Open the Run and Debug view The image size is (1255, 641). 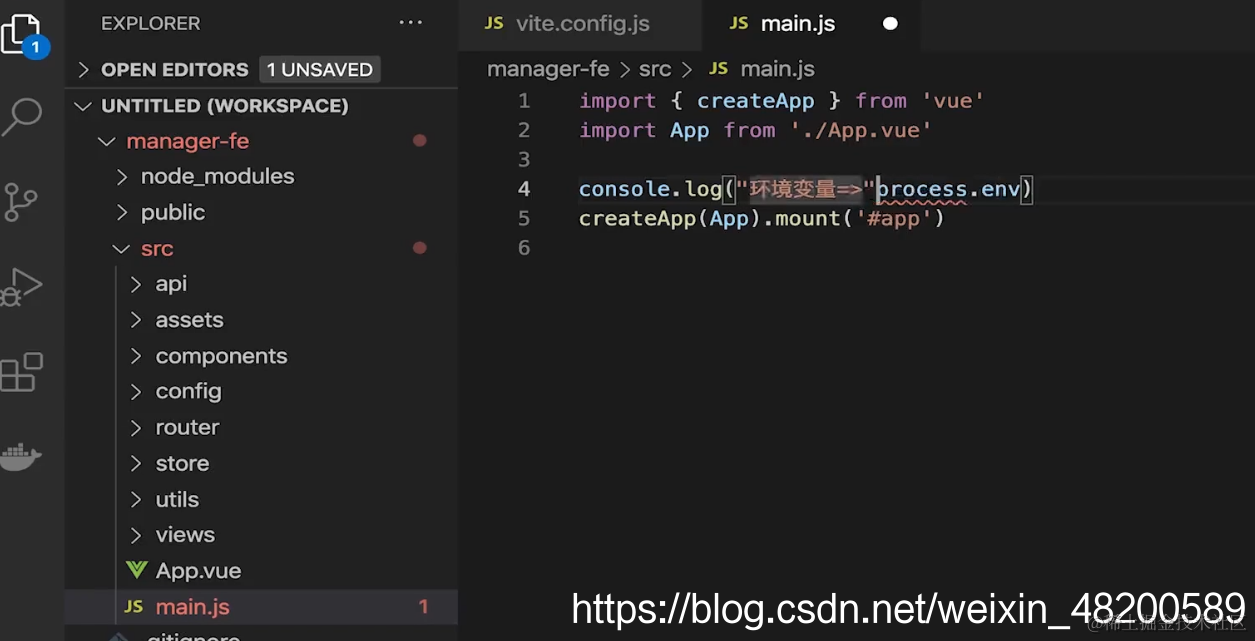22,287
